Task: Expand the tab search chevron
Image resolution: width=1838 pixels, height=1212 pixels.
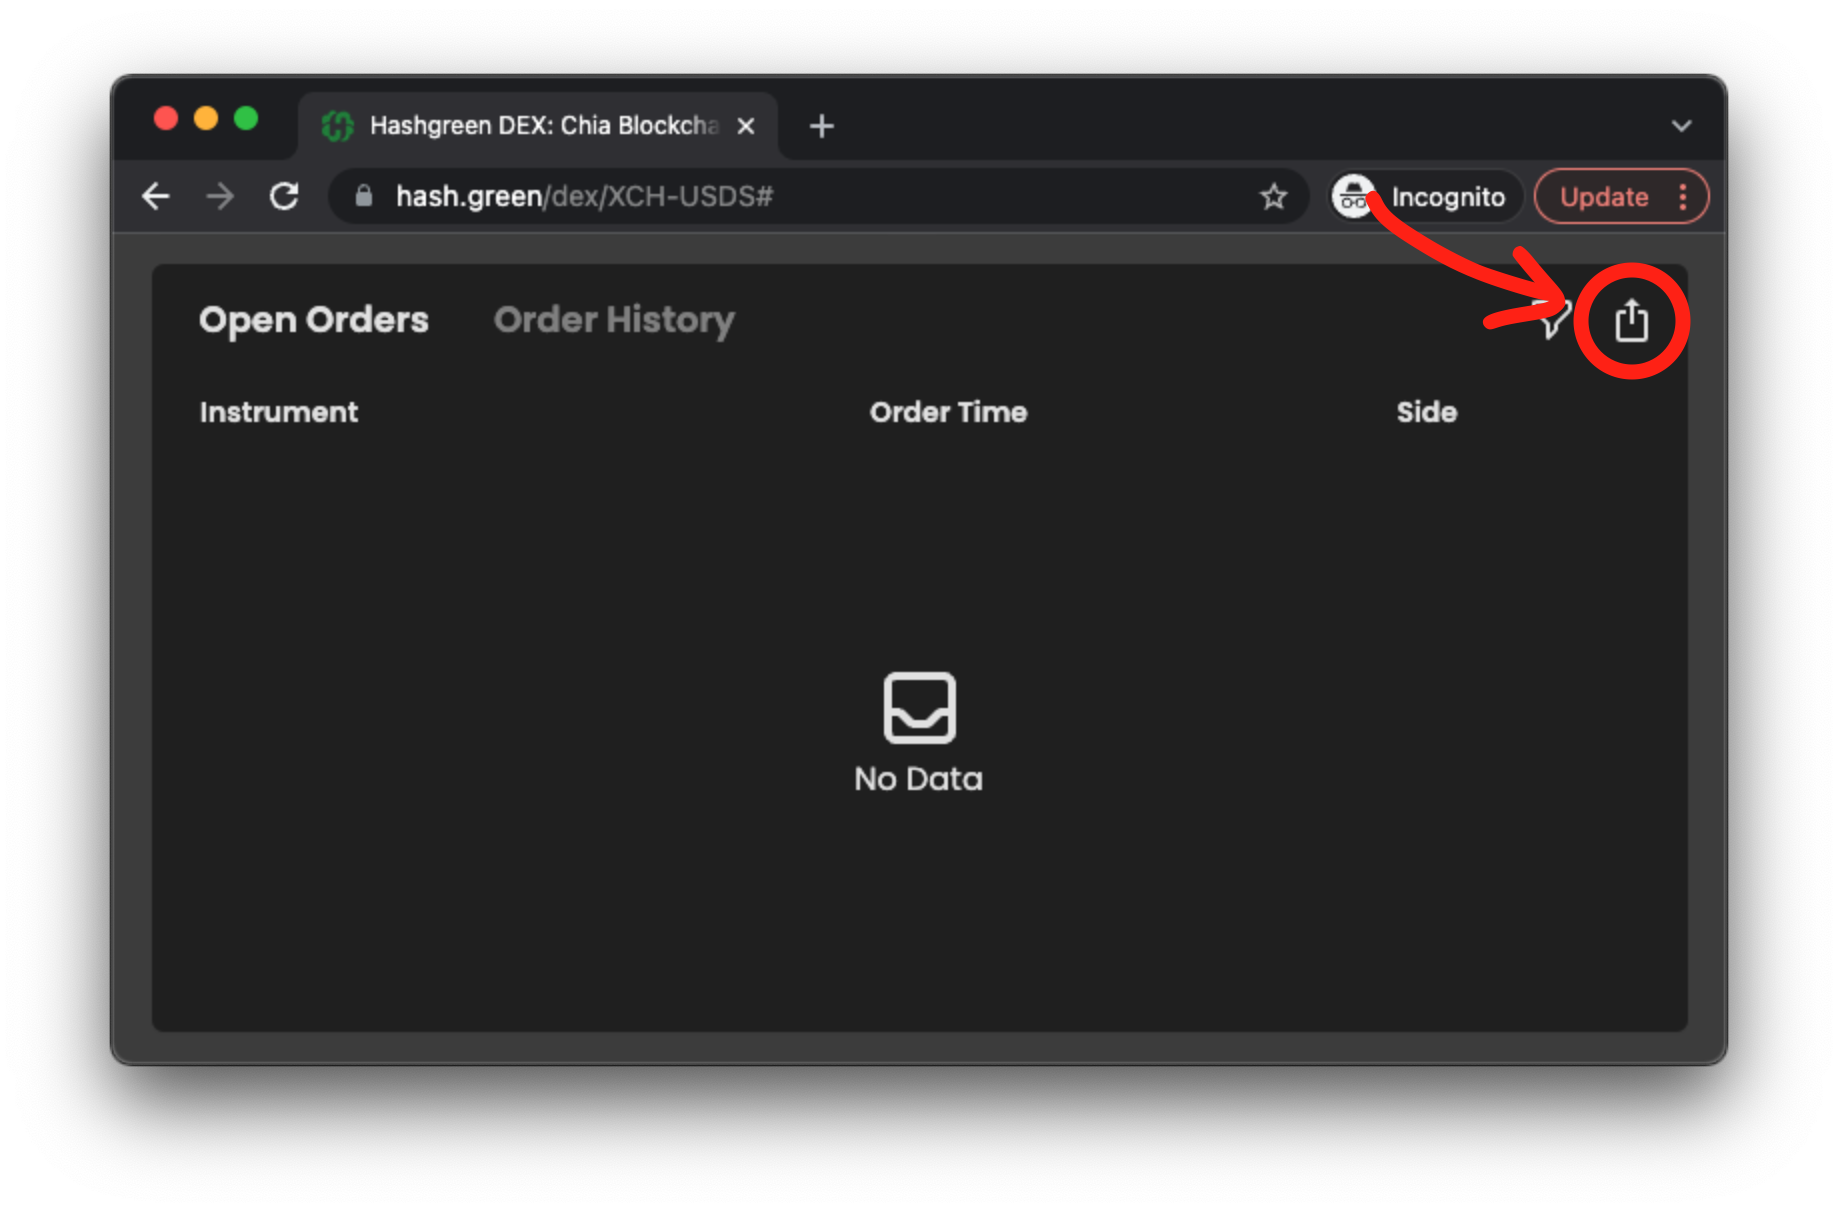Action: [1681, 126]
